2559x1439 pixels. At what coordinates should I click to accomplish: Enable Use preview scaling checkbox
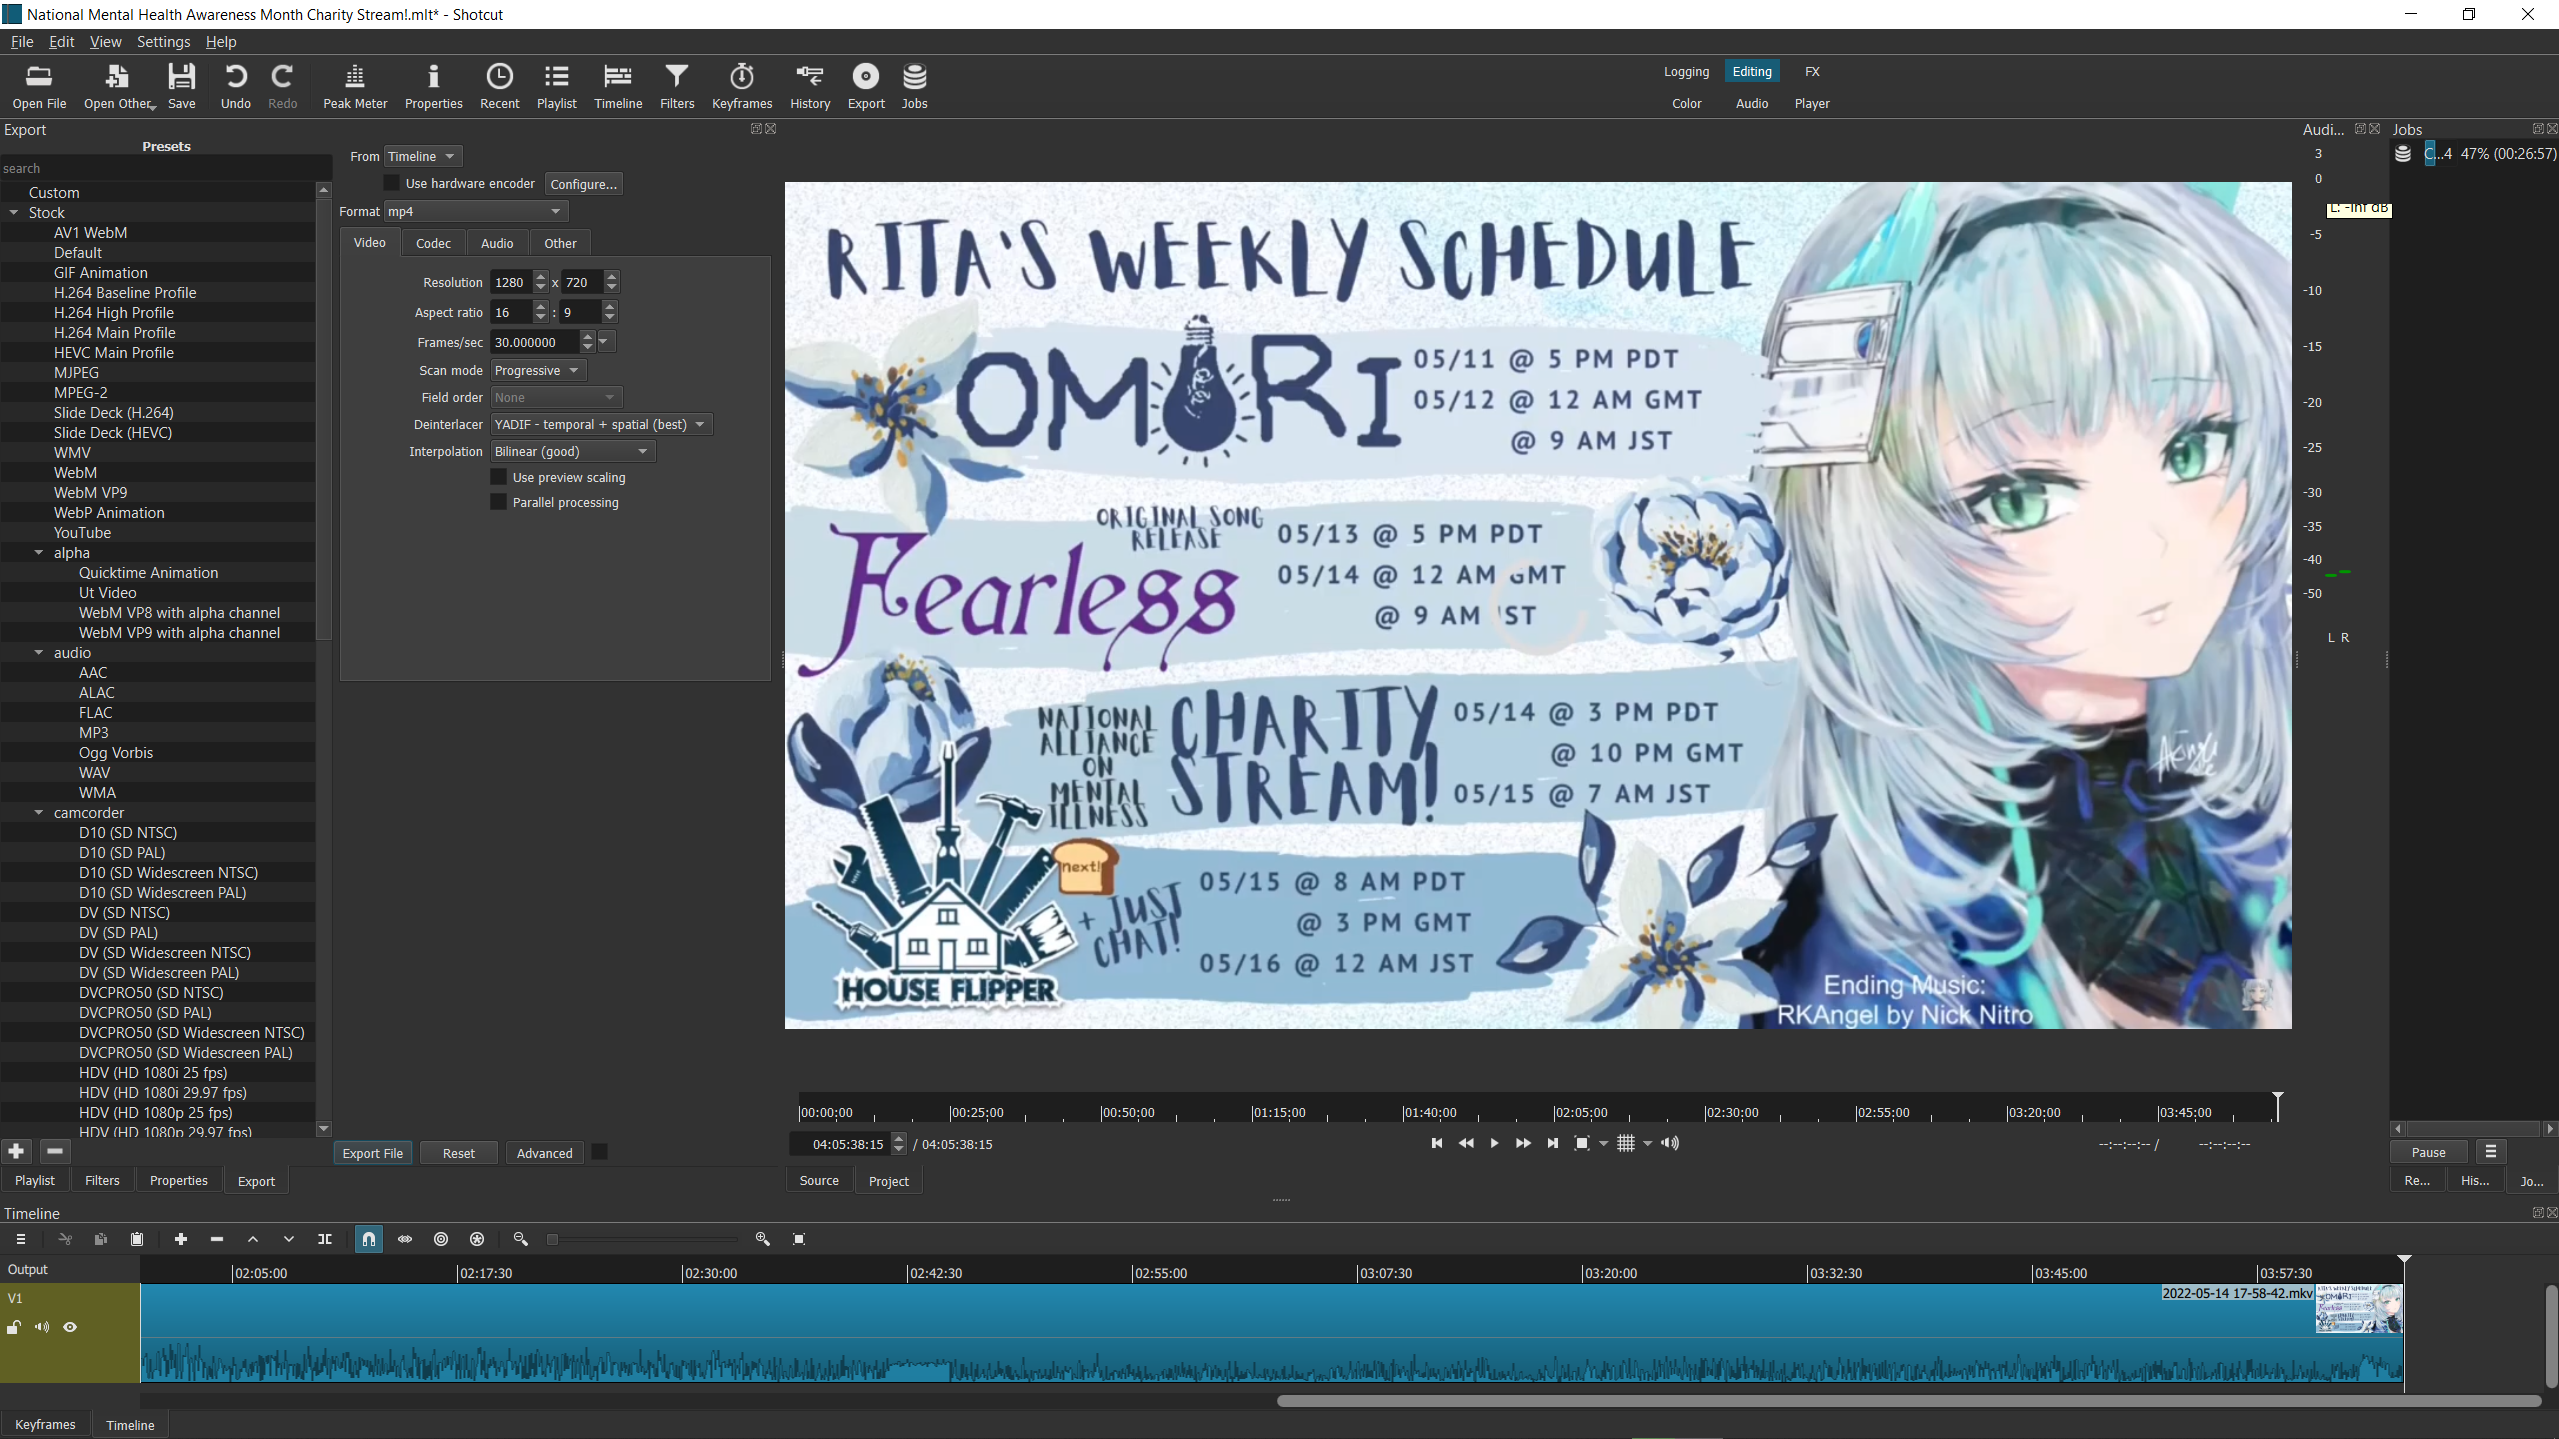point(498,477)
